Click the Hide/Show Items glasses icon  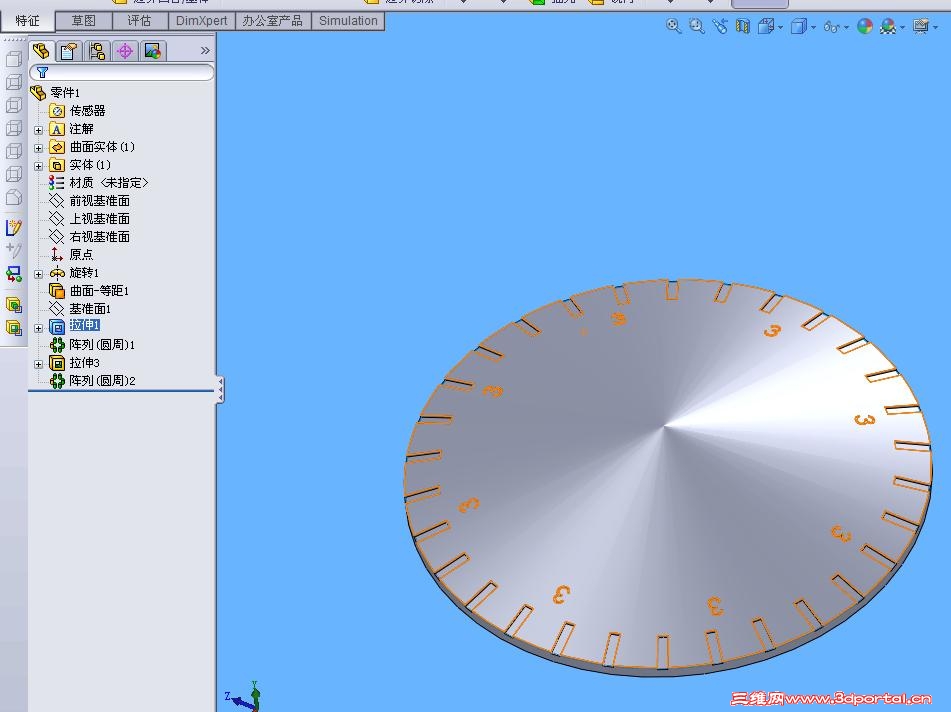[x=832, y=27]
